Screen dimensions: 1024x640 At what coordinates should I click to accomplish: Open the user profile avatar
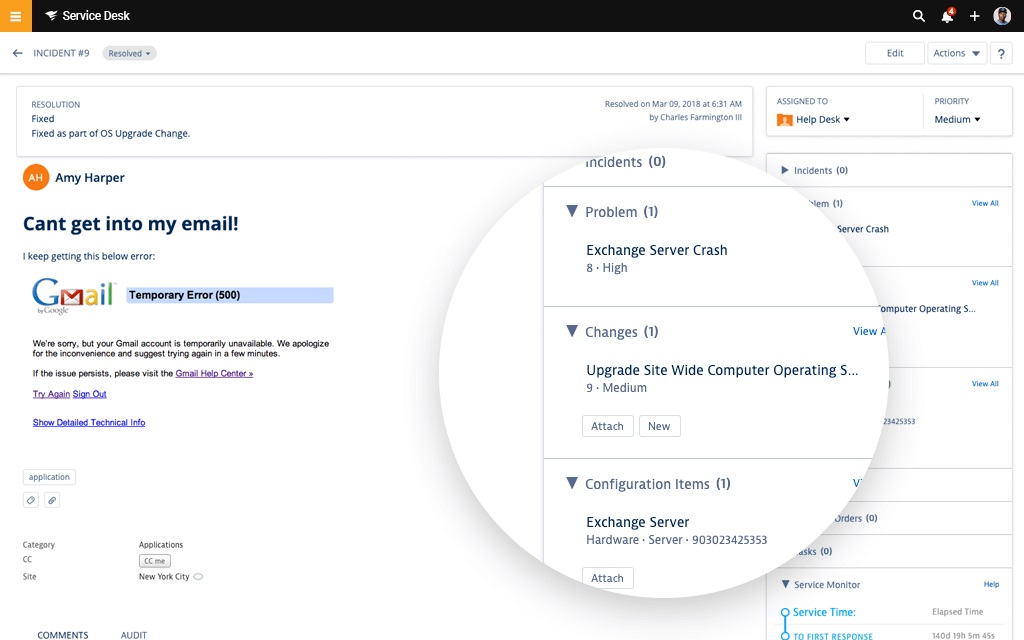point(1002,16)
